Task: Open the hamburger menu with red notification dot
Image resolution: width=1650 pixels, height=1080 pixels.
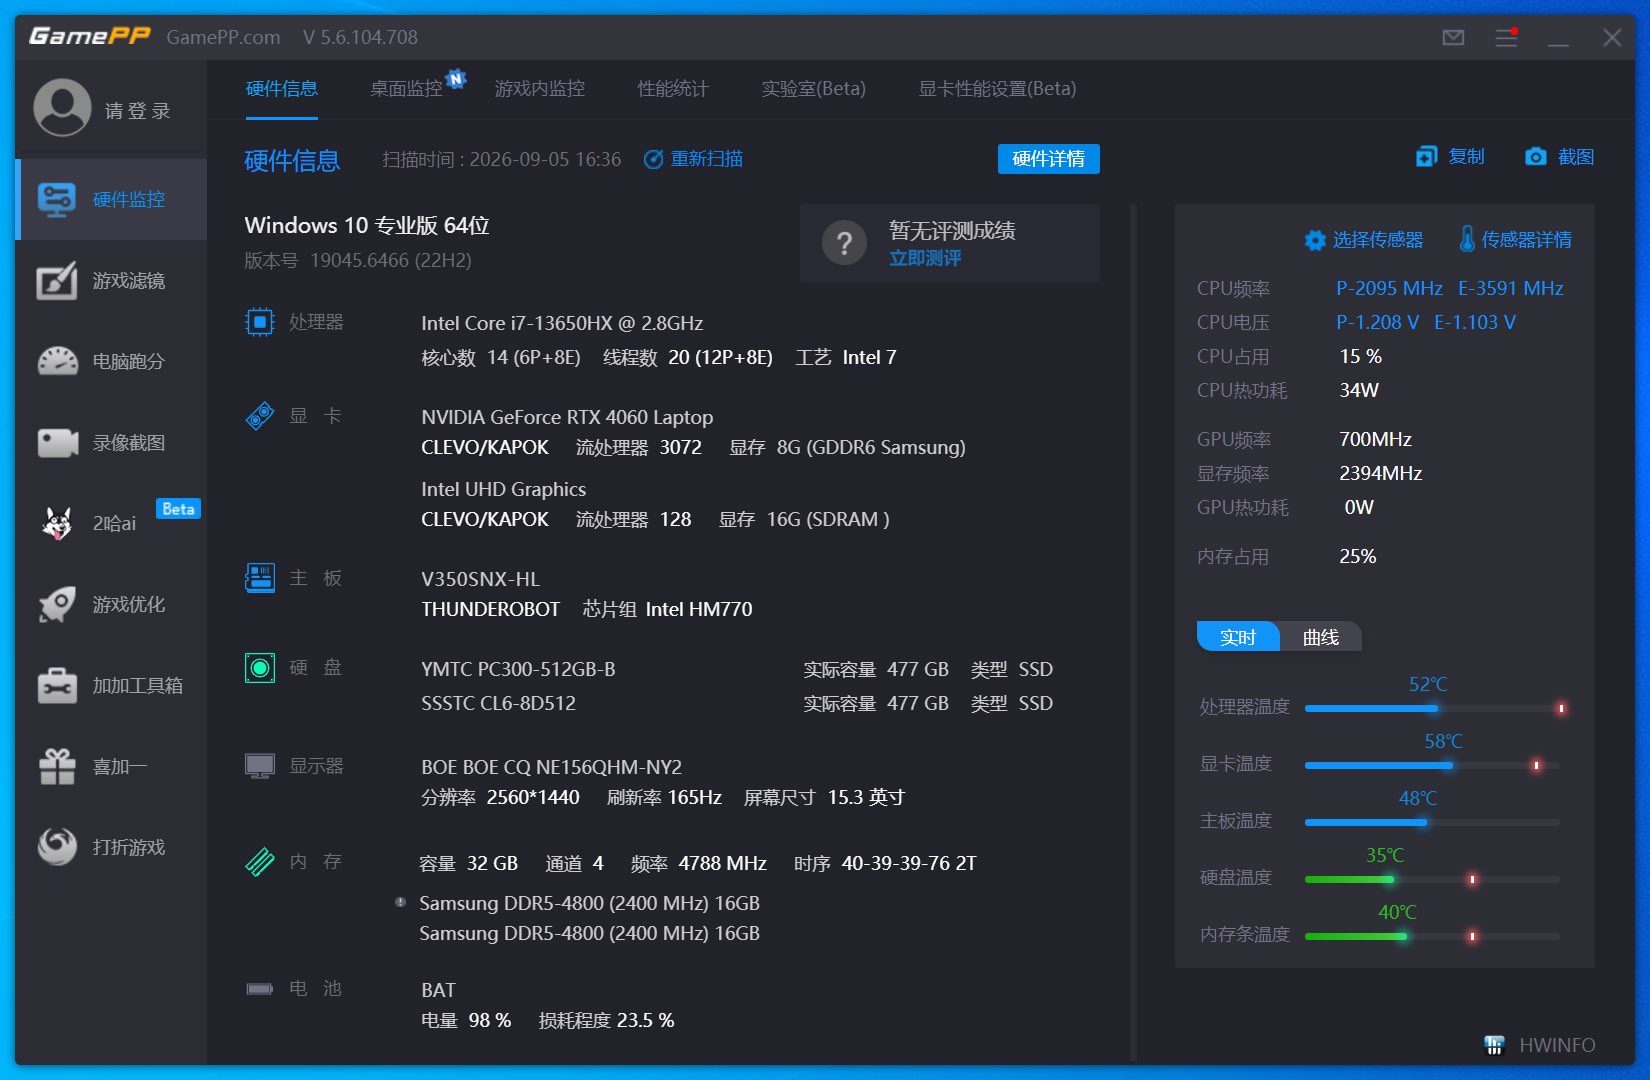Action: click(1506, 38)
